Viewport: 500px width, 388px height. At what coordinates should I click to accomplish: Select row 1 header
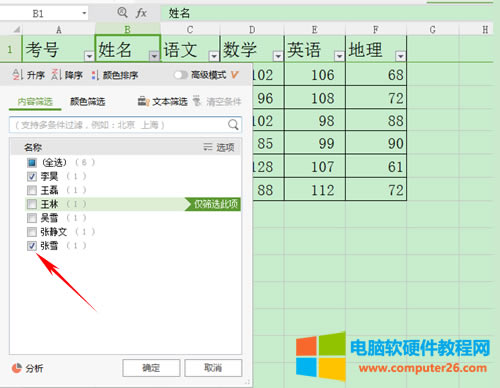tap(10, 49)
